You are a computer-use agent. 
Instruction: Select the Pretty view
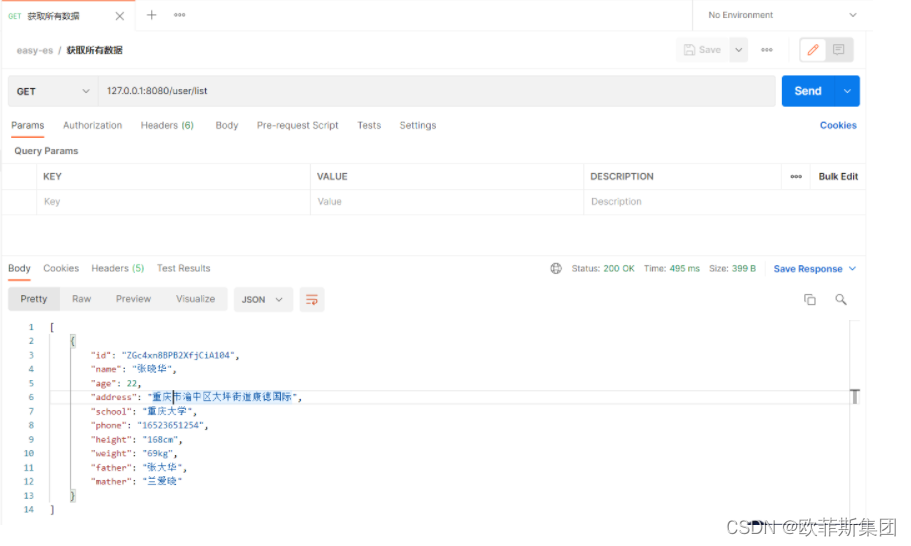coord(34,299)
